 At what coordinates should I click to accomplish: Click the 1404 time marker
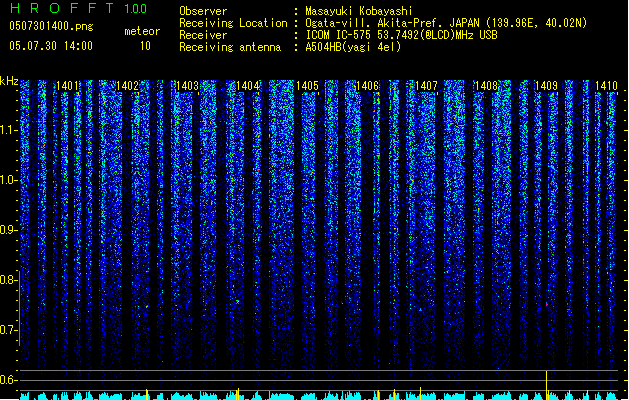pos(248,86)
